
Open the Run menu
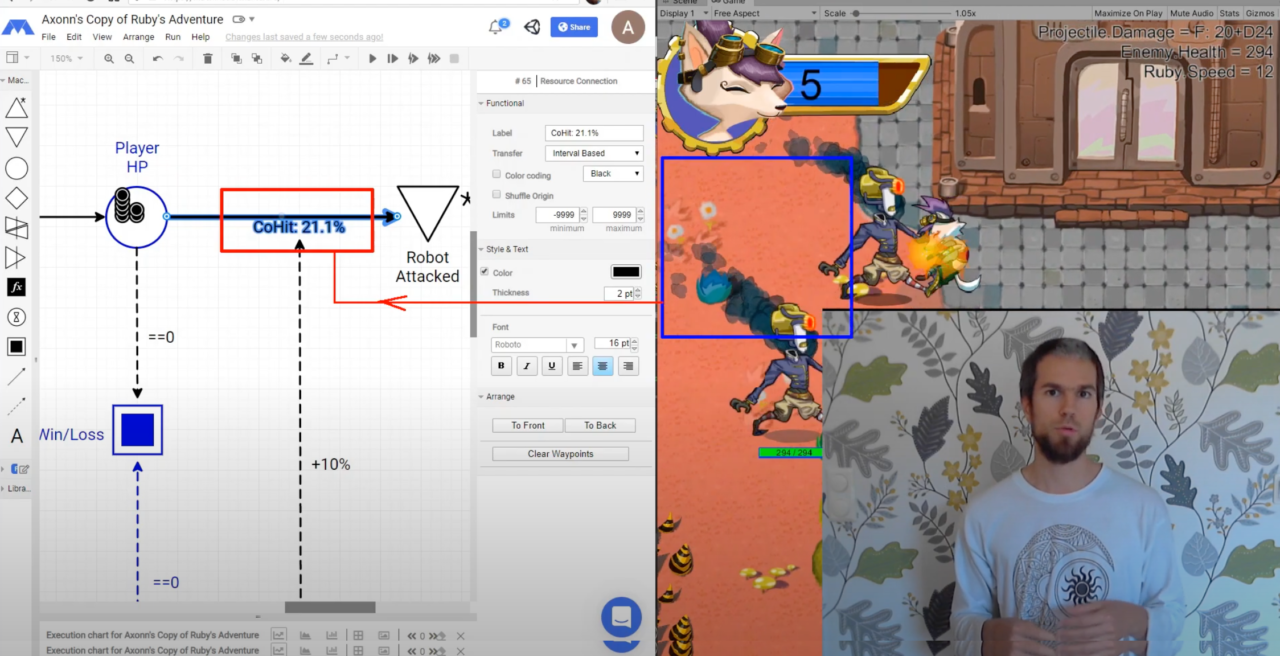point(173,37)
